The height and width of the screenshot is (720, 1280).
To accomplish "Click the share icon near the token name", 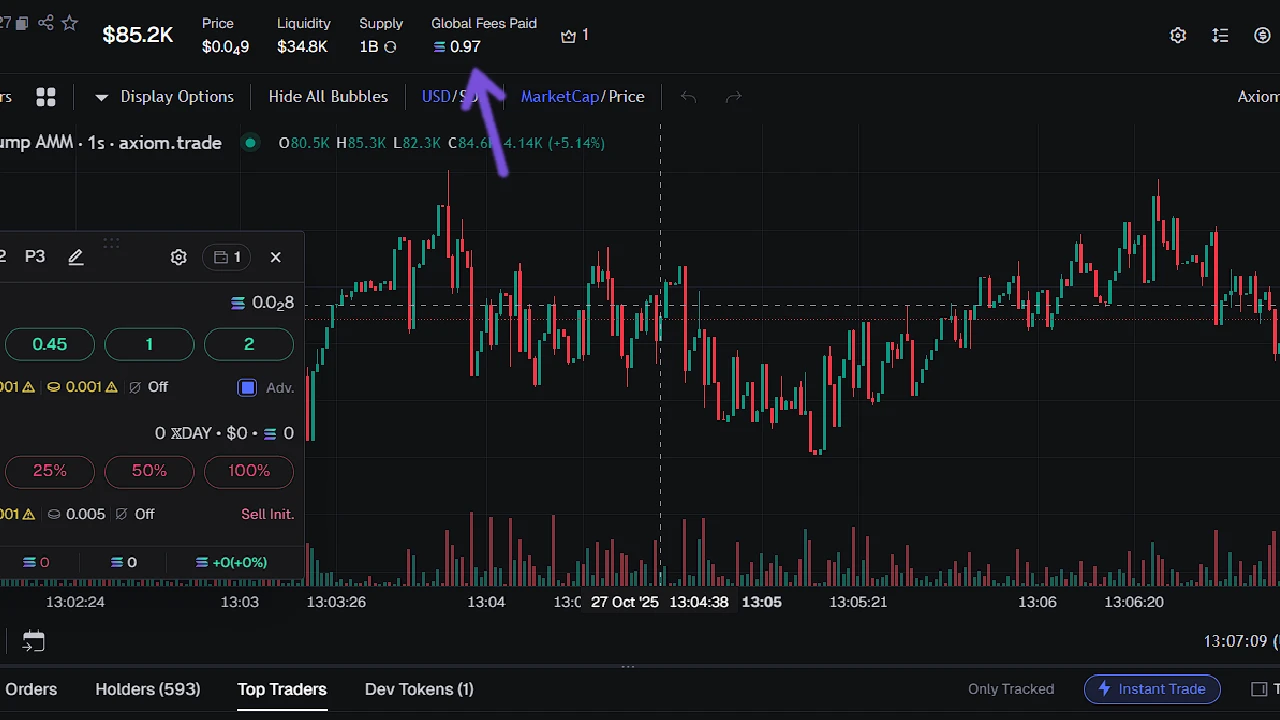I will tap(46, 23).
